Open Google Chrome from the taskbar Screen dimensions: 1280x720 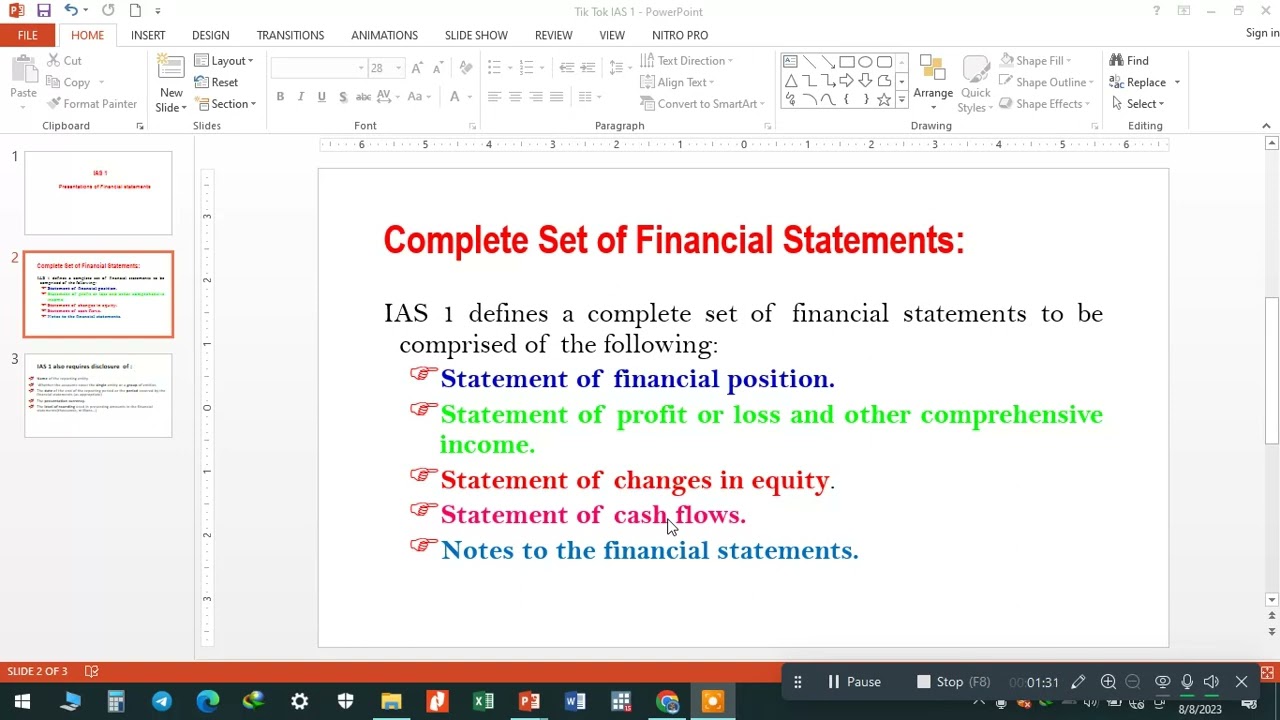(667, 702)
